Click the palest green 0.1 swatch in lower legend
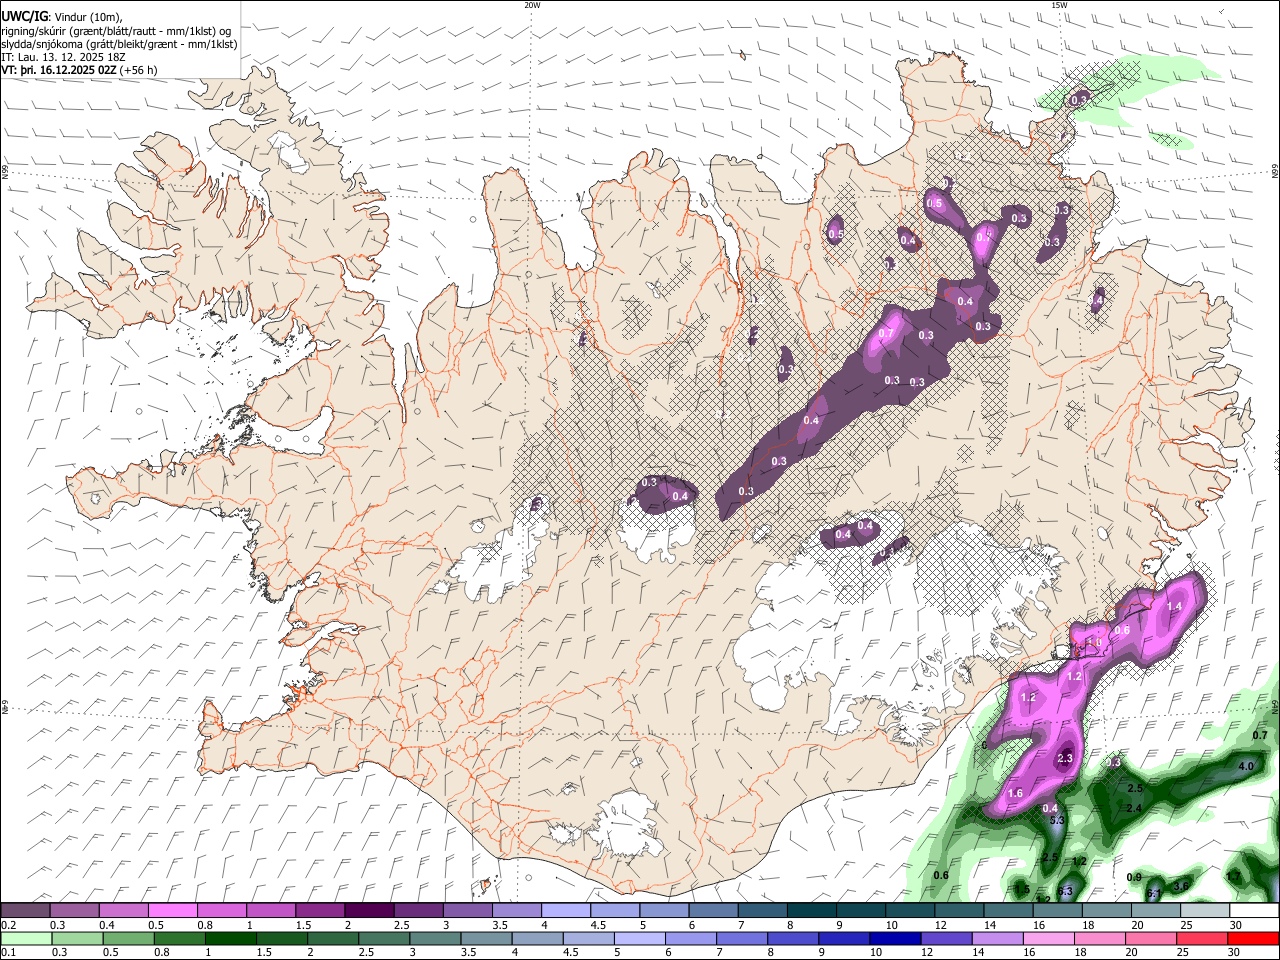The height and width of the screenshot is (960, 1280). point(25,938)
